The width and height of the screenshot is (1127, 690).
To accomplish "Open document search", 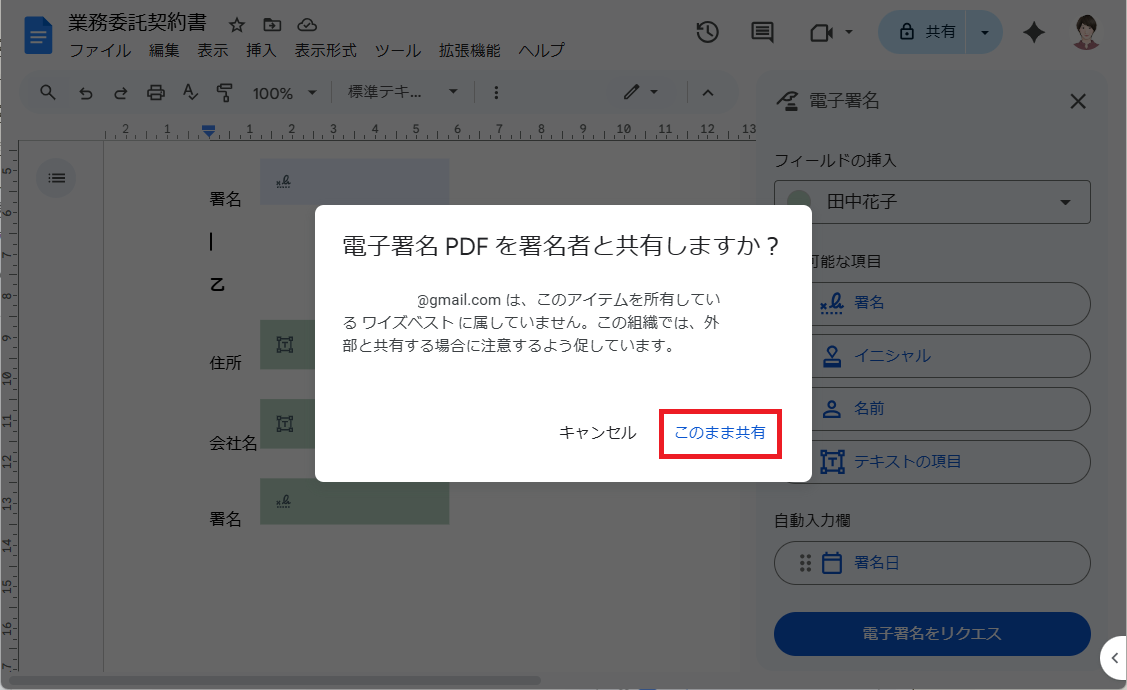I will [x=47, y=92].
